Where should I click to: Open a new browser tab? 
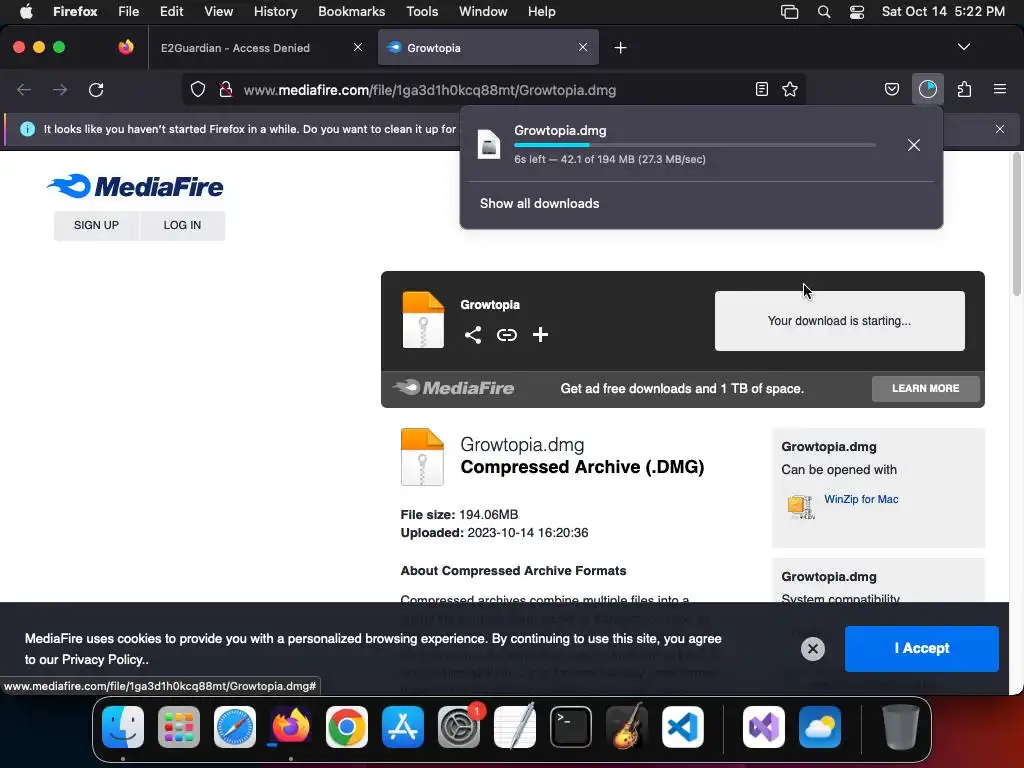tap(620, 48)
